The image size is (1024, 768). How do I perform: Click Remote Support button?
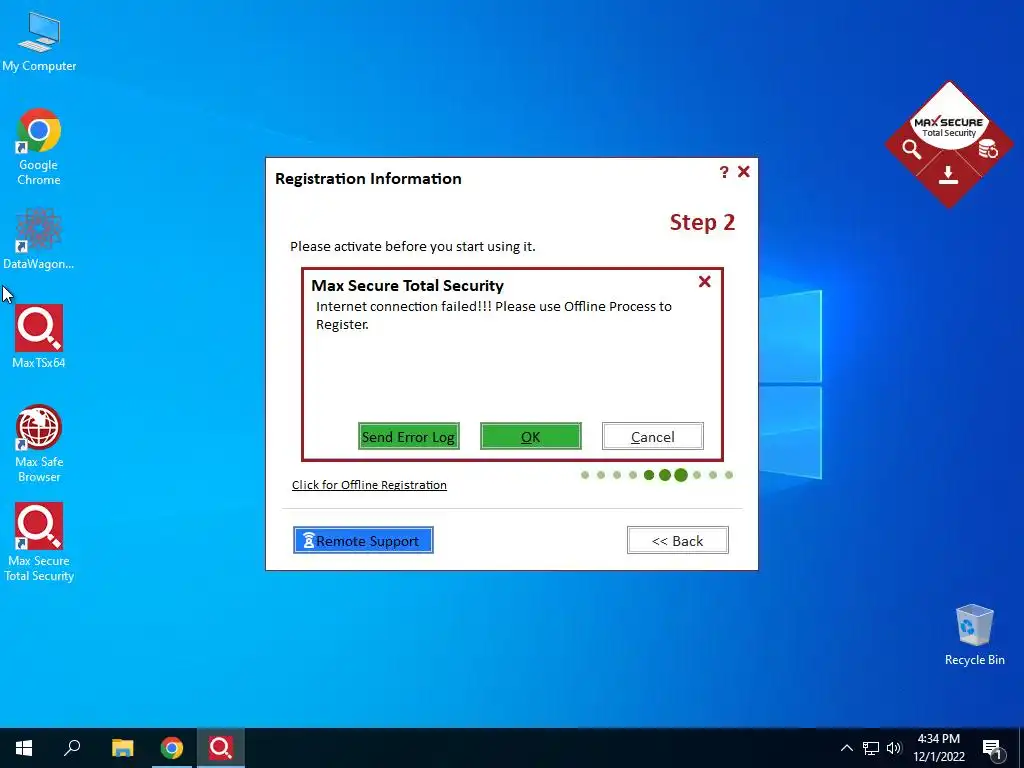(363, 540)
